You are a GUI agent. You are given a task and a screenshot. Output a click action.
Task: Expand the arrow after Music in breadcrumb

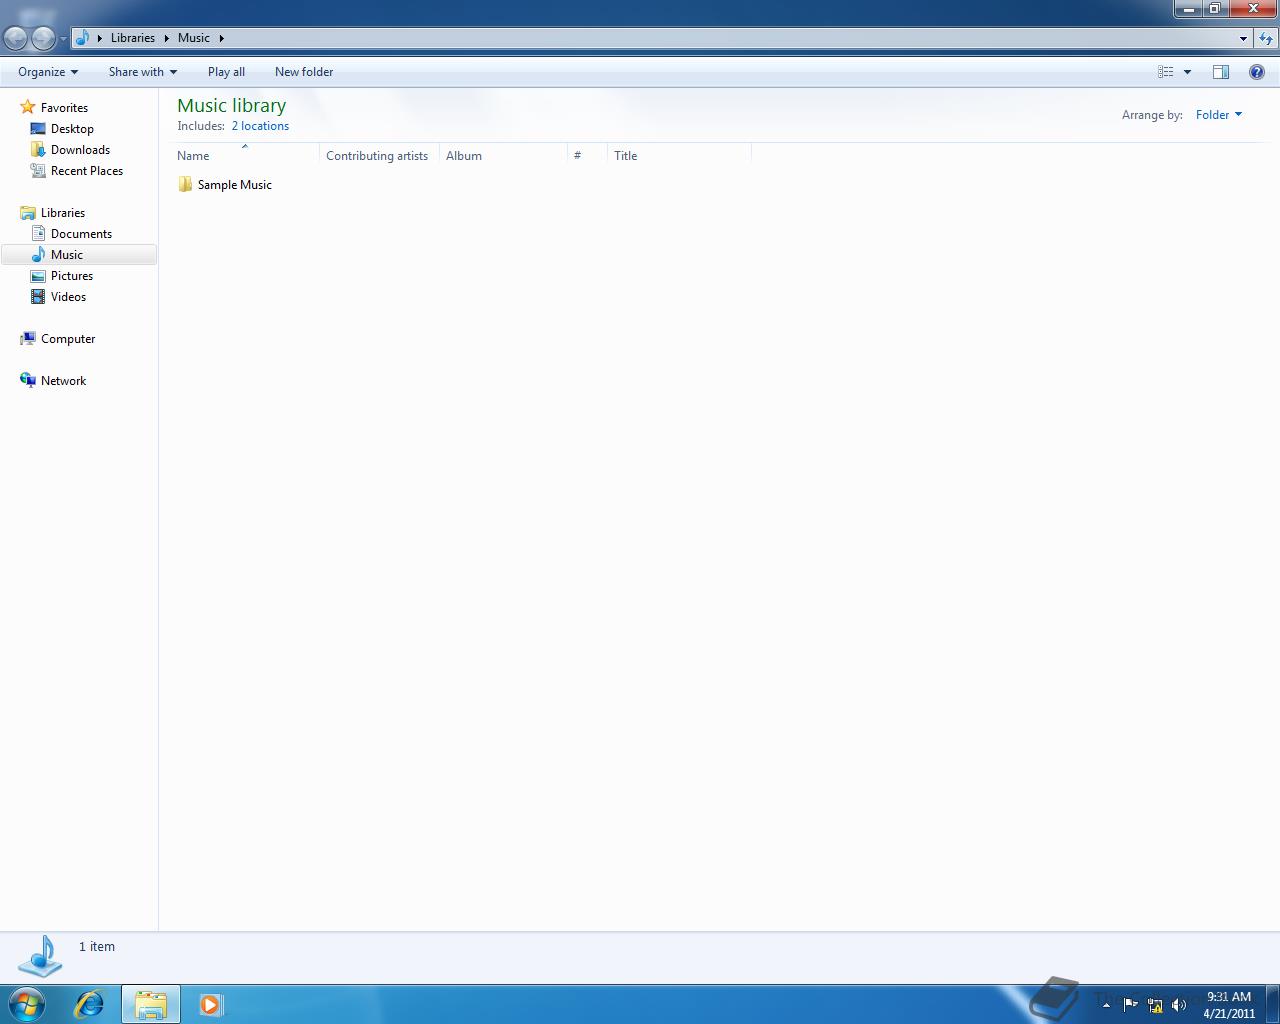tap(221, 38)
